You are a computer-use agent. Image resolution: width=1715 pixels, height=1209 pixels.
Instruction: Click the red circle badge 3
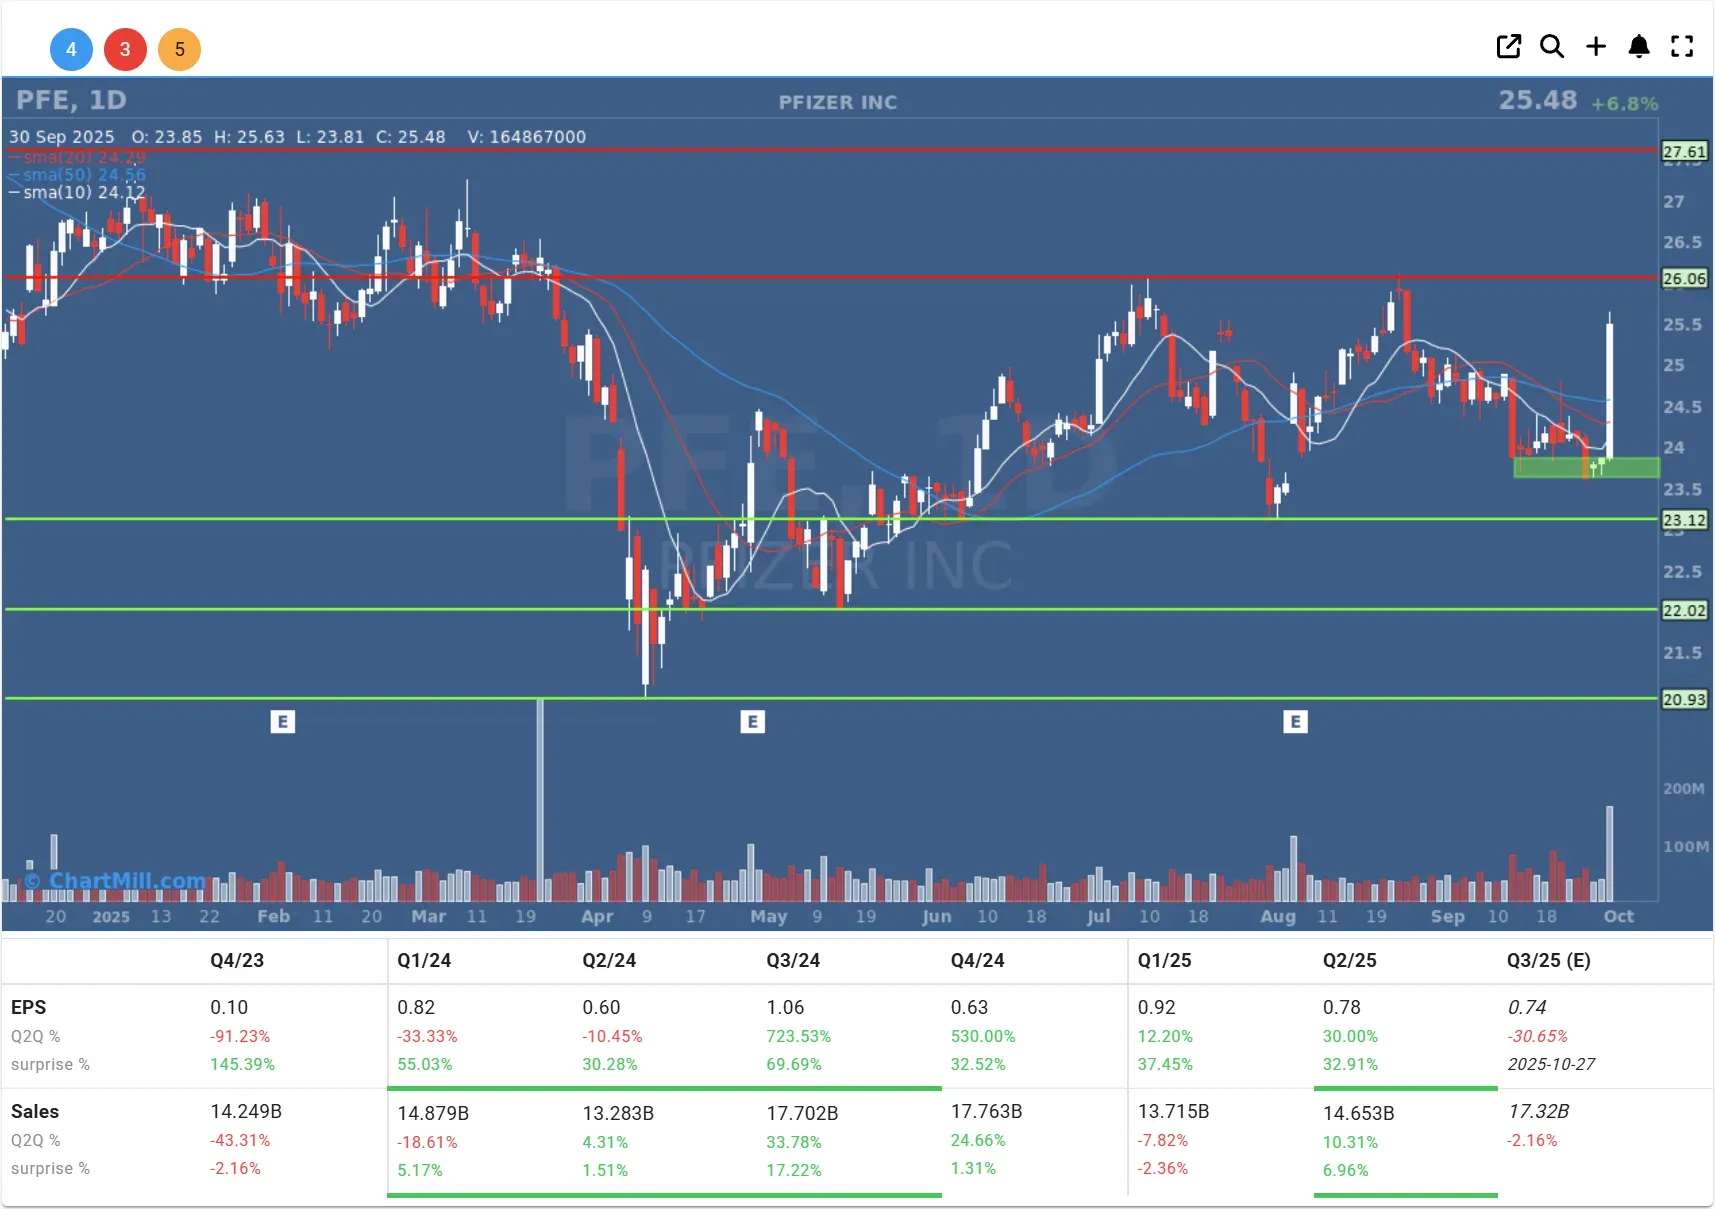[x=125, y=49]
